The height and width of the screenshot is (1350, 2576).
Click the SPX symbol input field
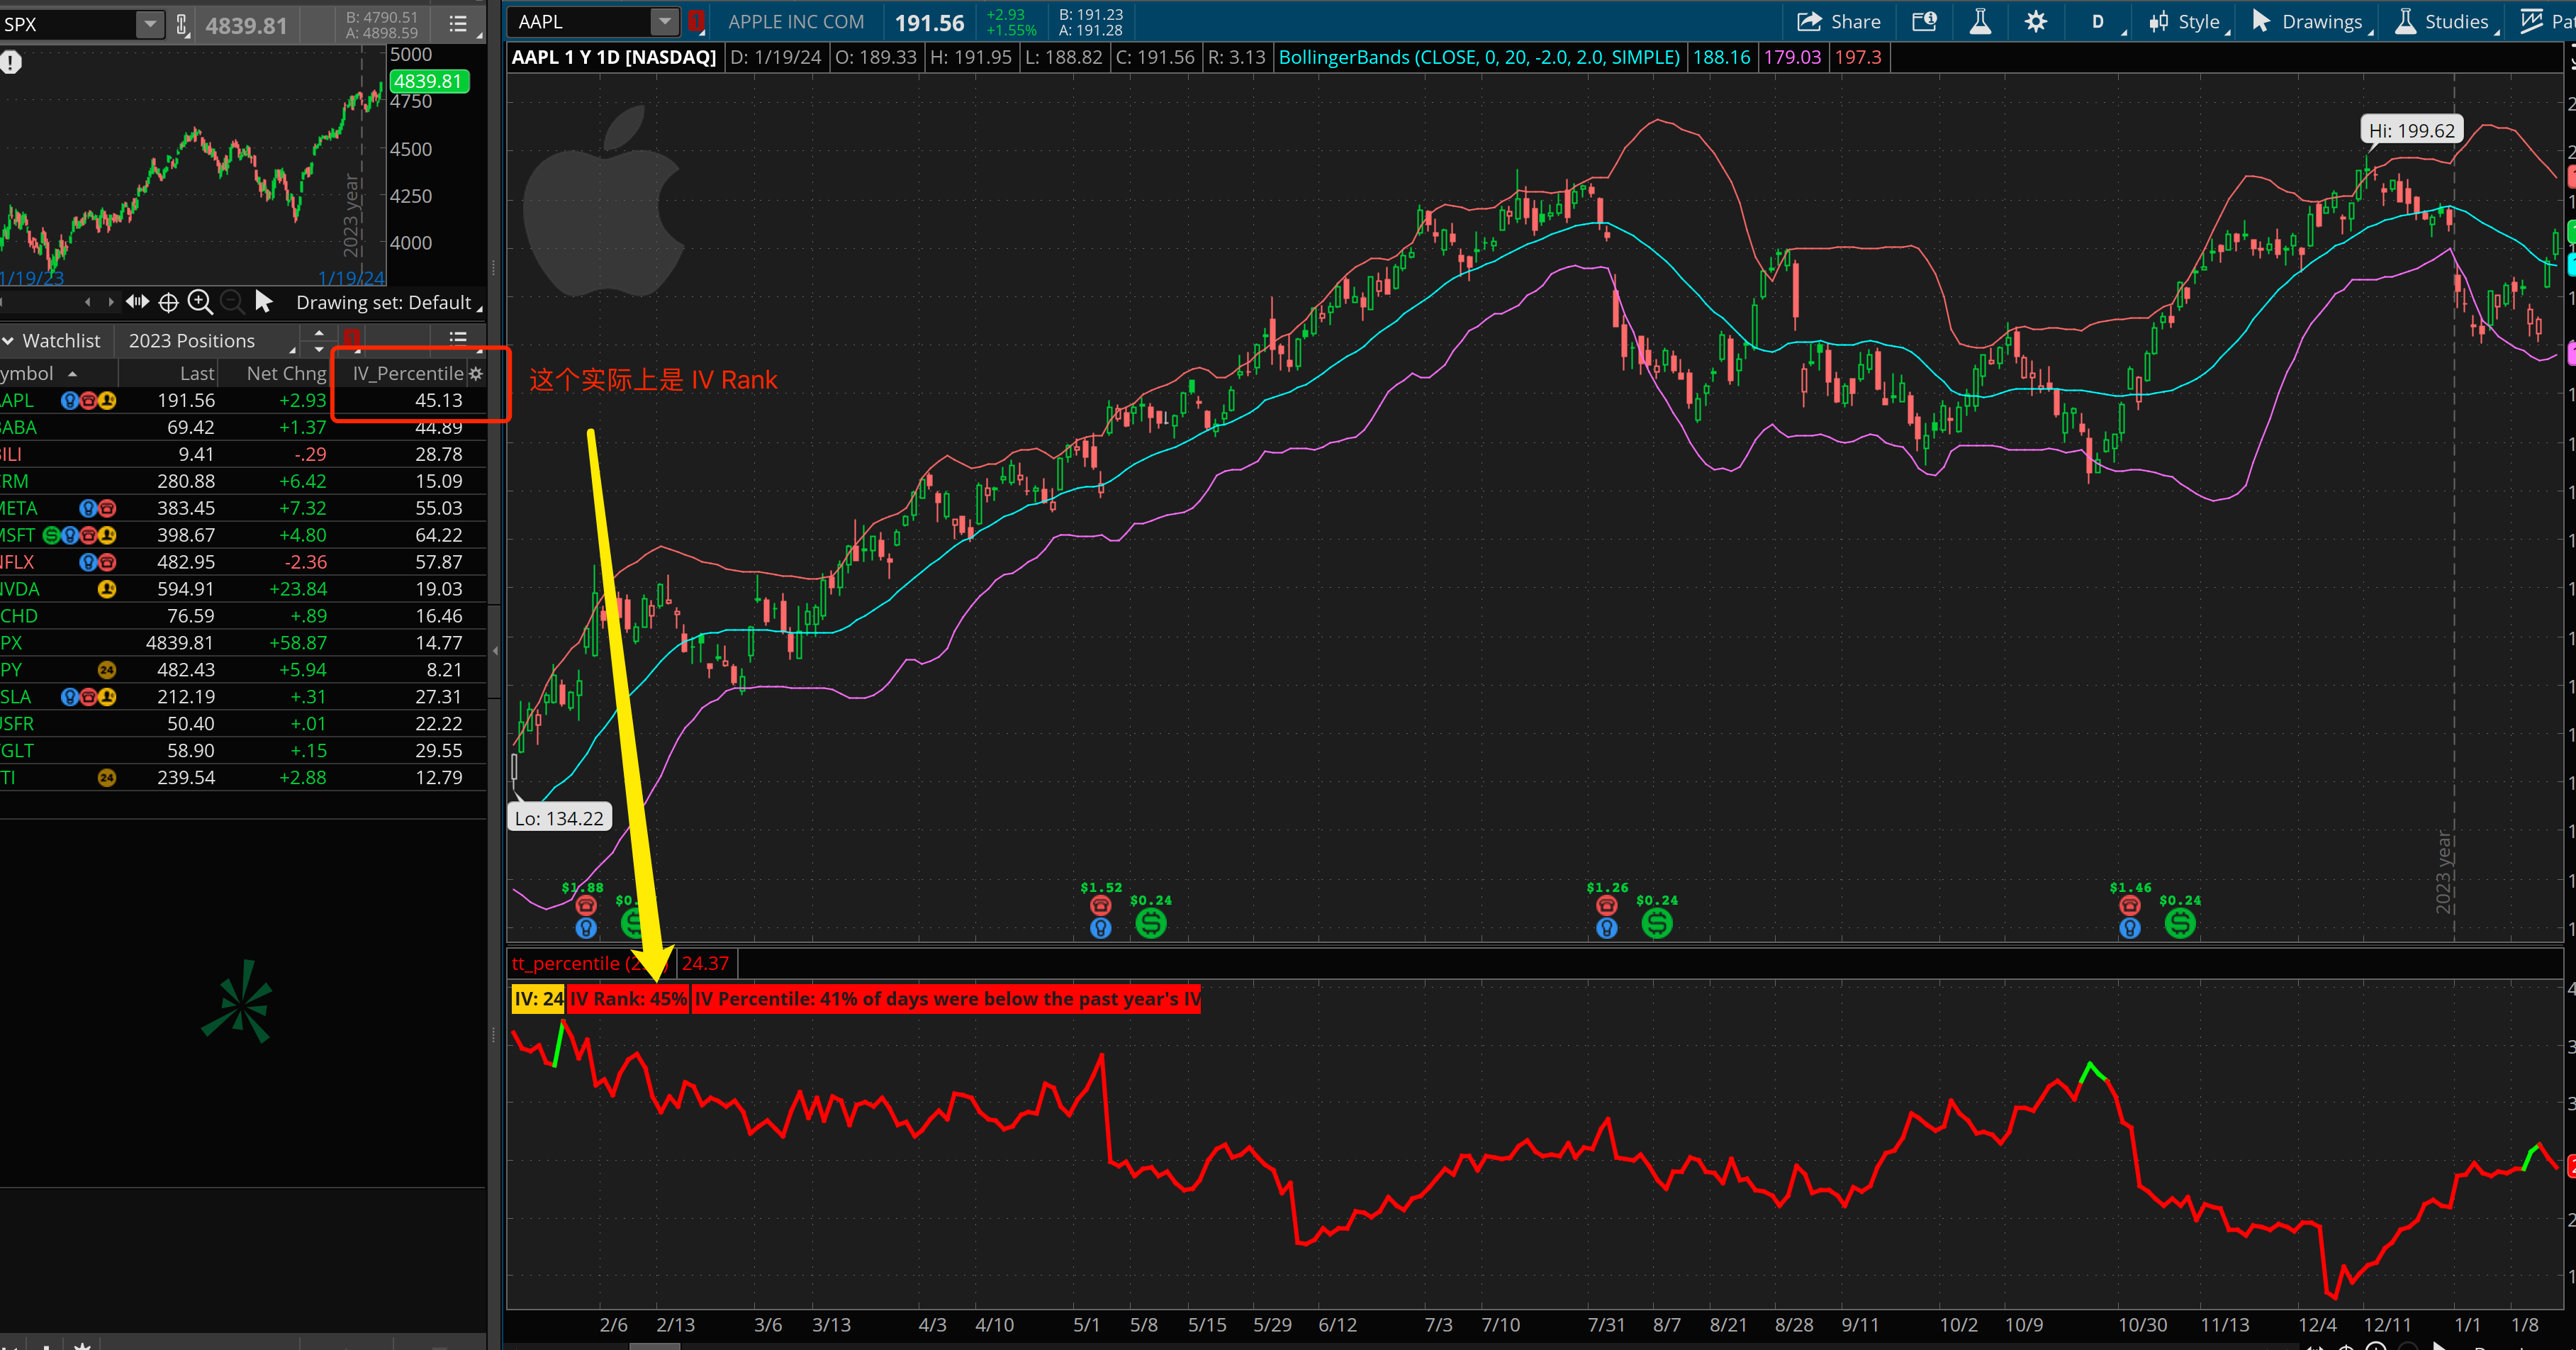pyautogui.click(x=68, y=24)
